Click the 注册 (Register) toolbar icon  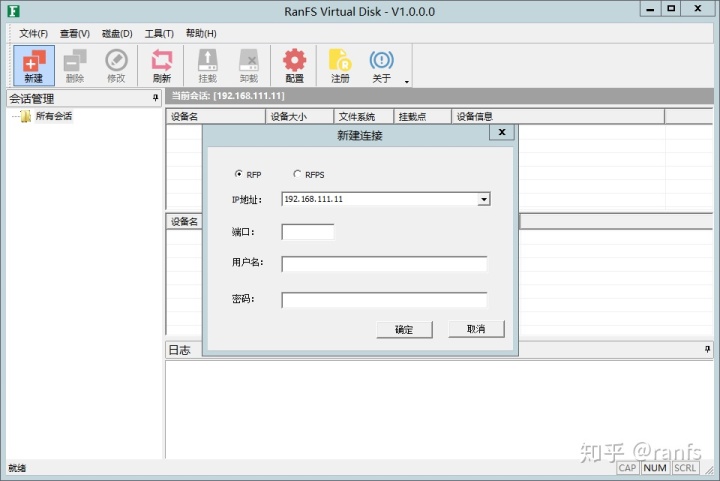pos(340,66)
